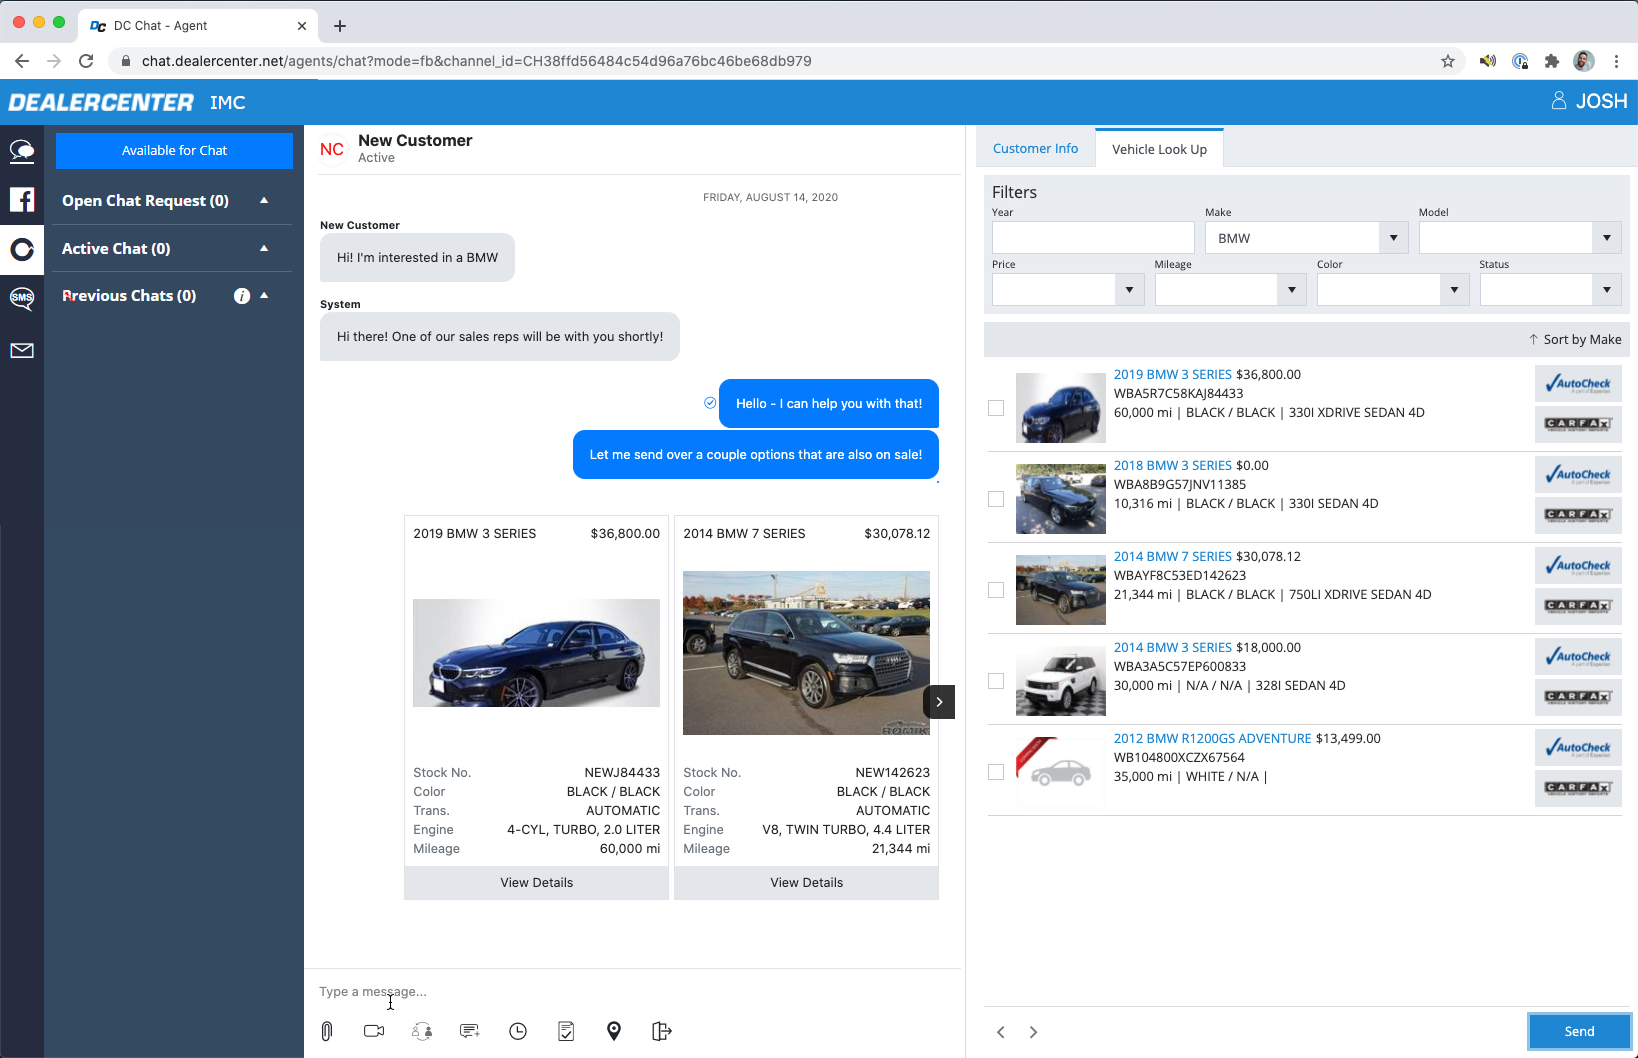This screenshot has width=1638, height=1058.
Task: Click the Year filter input field
Action: (x=1093, y=238)
